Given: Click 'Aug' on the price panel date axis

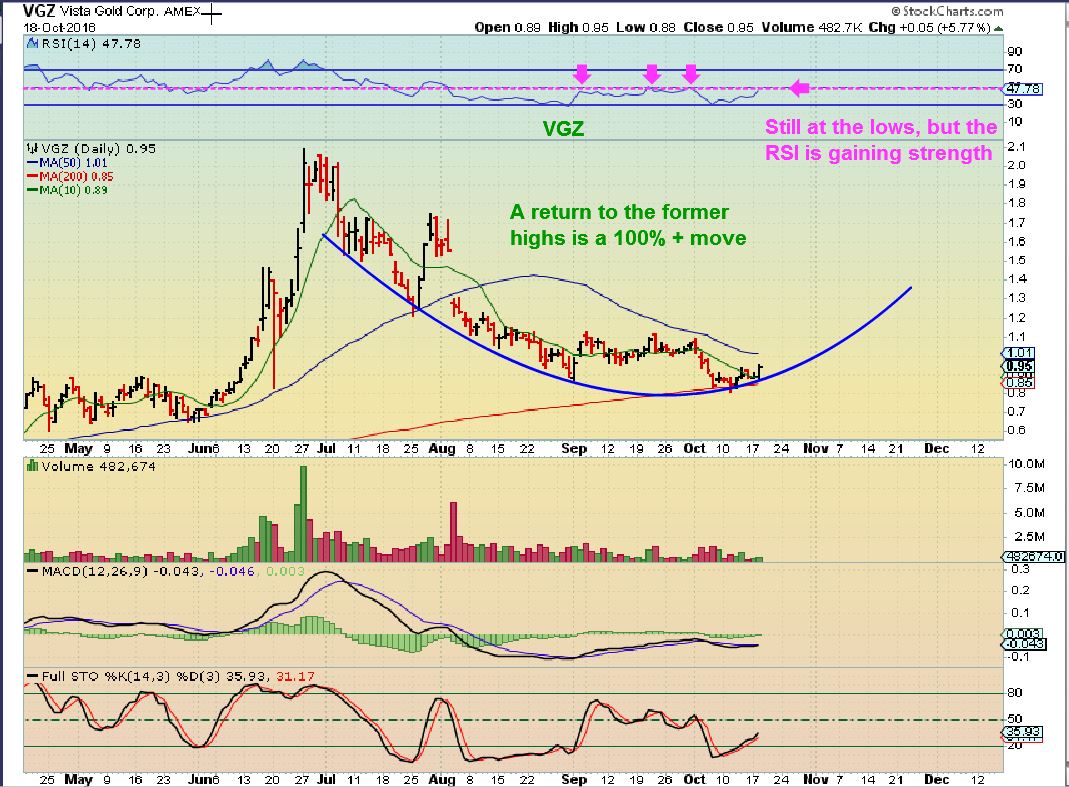Looking at the screenshot, I should tap(442, 449).
